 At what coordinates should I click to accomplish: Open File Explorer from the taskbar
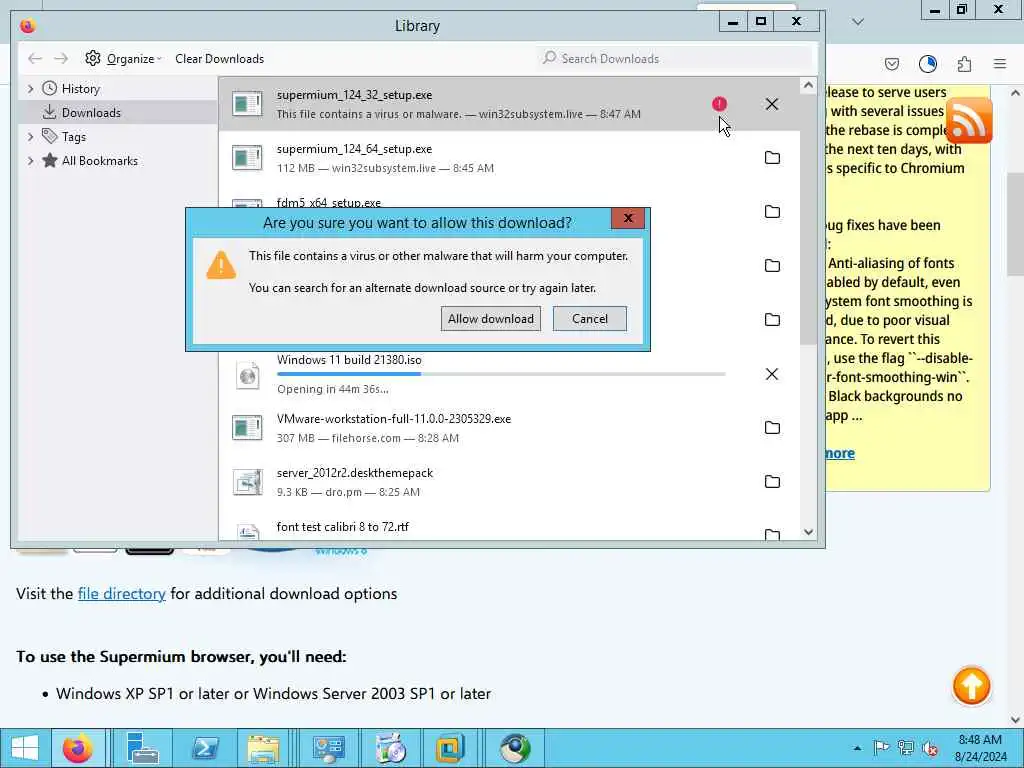(x=264, y=748)
